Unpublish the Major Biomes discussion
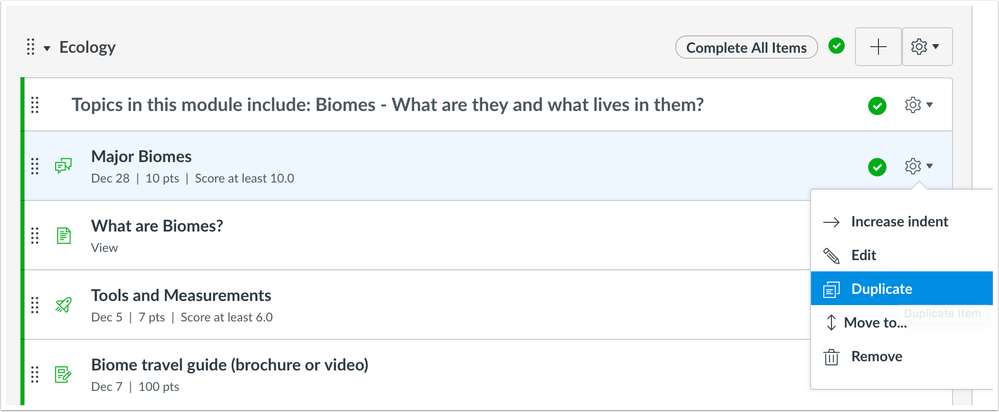 (877, 167)
